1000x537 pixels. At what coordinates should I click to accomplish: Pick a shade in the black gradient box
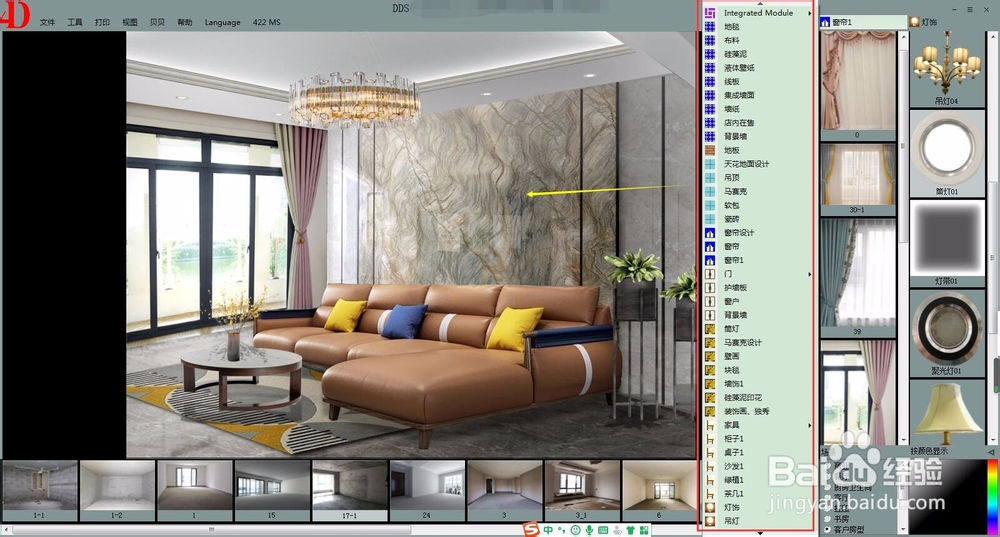coord(947,497)
